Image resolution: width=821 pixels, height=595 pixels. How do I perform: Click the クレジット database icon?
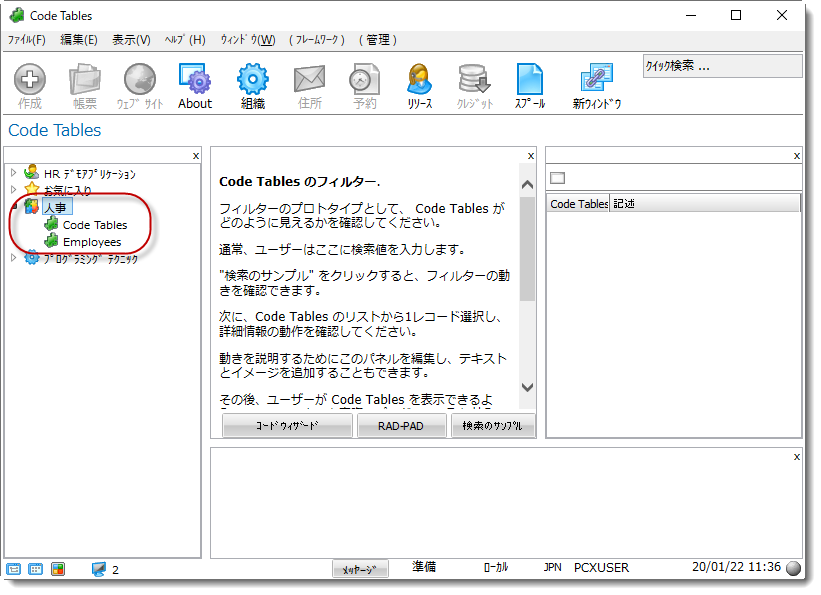pyautogui.click(x=474, y=79)
